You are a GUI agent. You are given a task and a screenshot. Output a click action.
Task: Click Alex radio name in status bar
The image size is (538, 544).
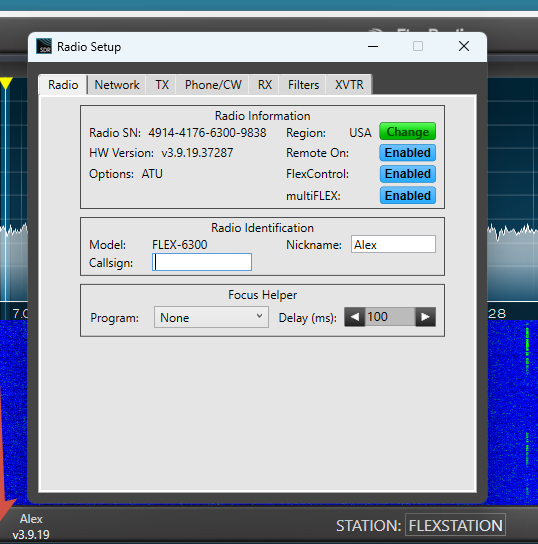pyautogui.click(x=31, y=519)
